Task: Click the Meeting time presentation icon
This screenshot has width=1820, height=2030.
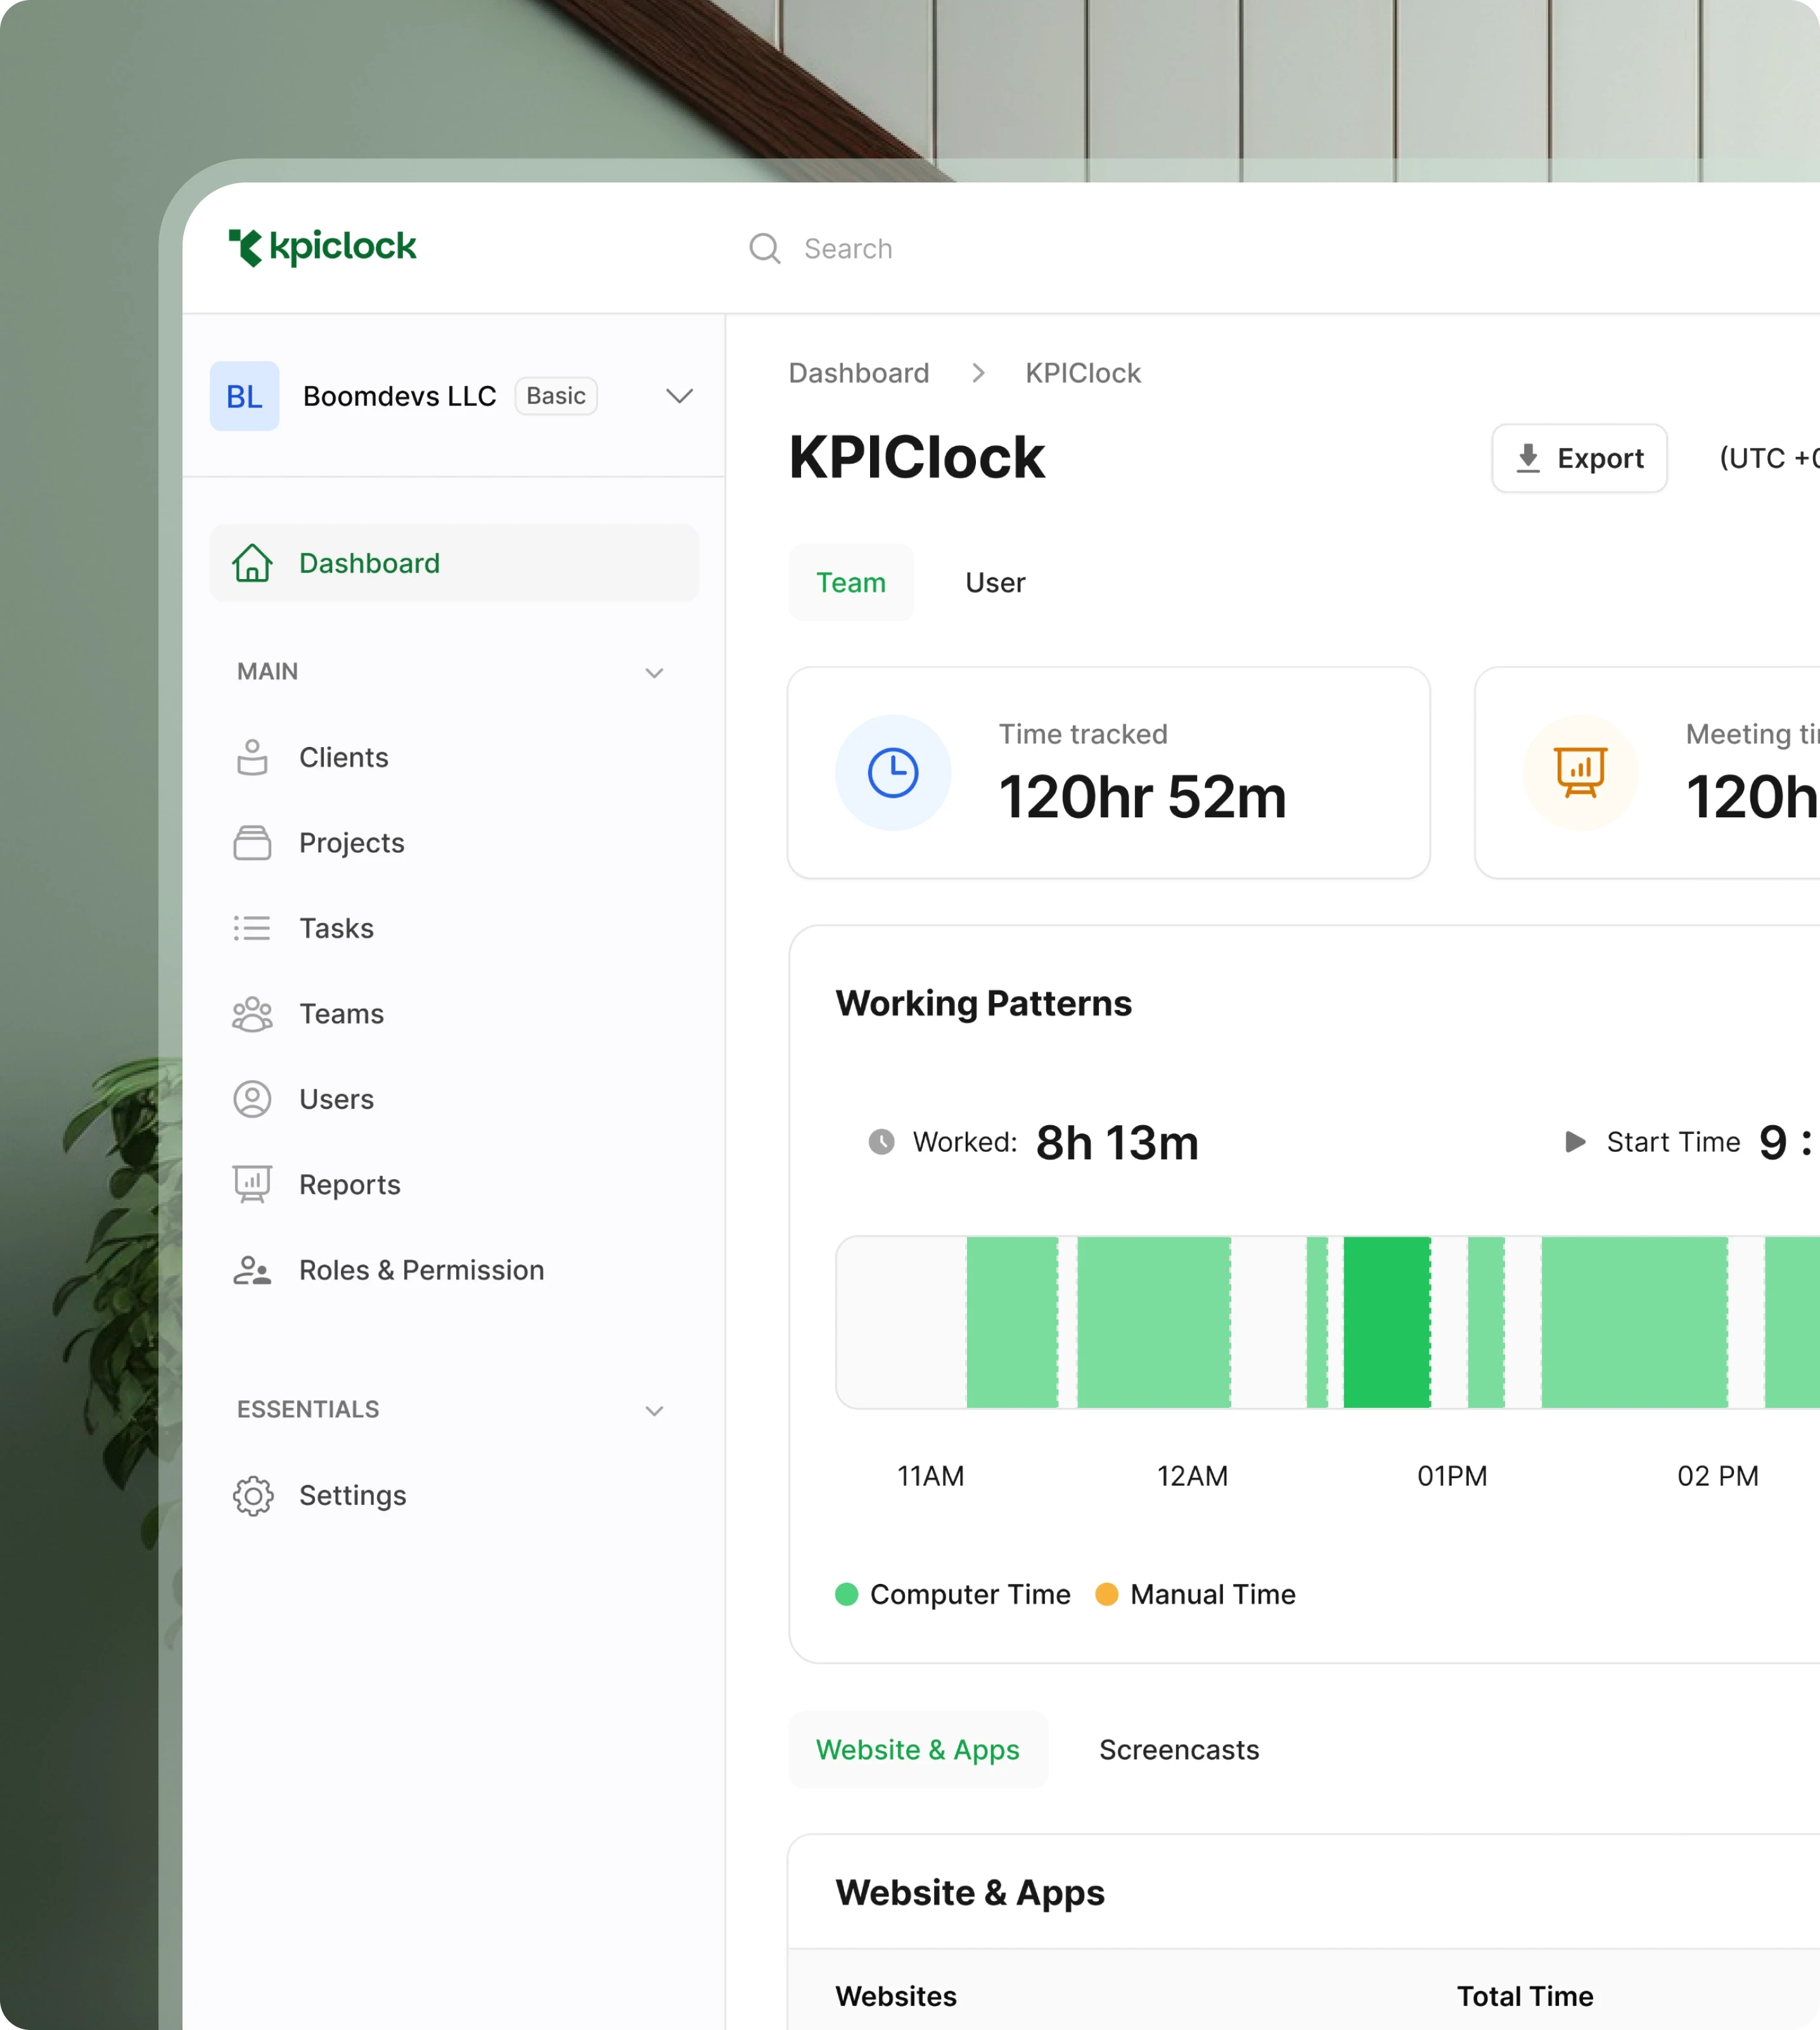Action: pos(1580,773)
